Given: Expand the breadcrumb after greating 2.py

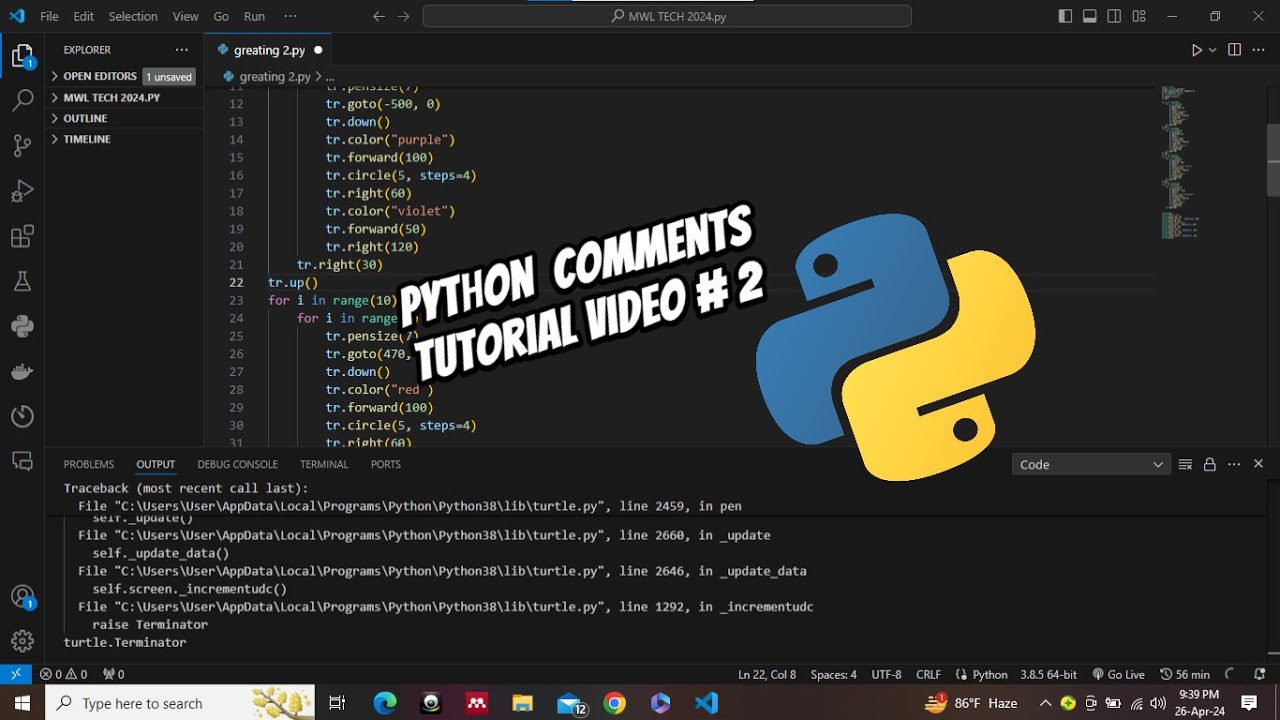Looking at the screenshot, I should tap(329, 76).
